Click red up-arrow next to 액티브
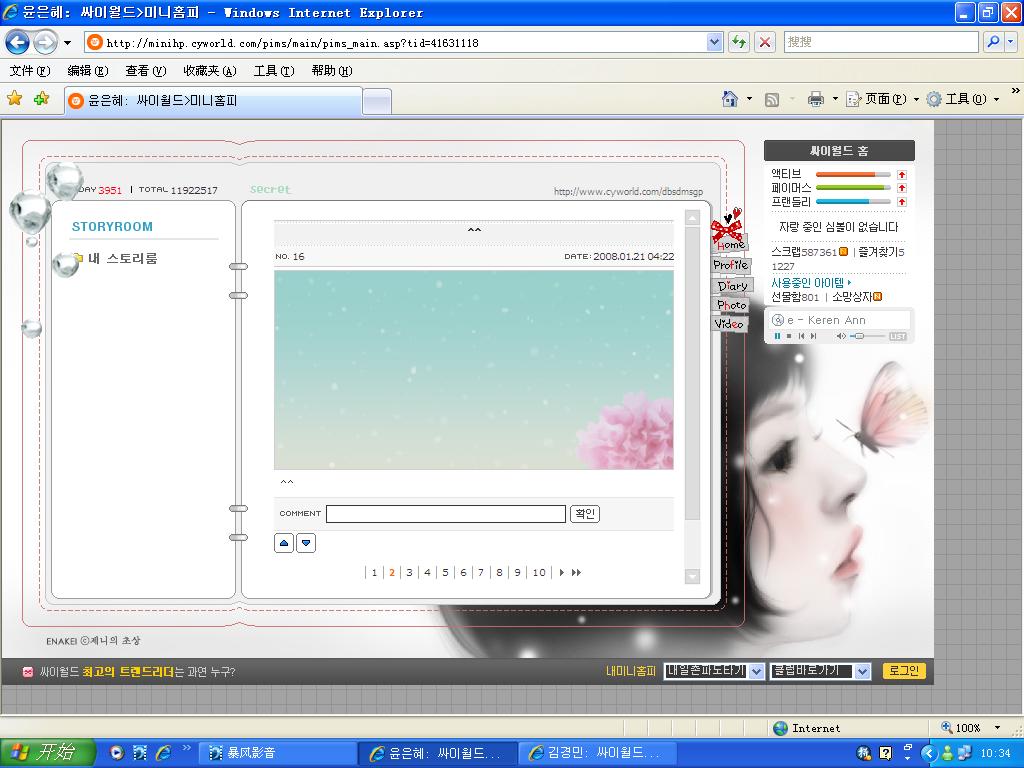1024x768 pixels. pyautogui.click(x=902, y=174)
